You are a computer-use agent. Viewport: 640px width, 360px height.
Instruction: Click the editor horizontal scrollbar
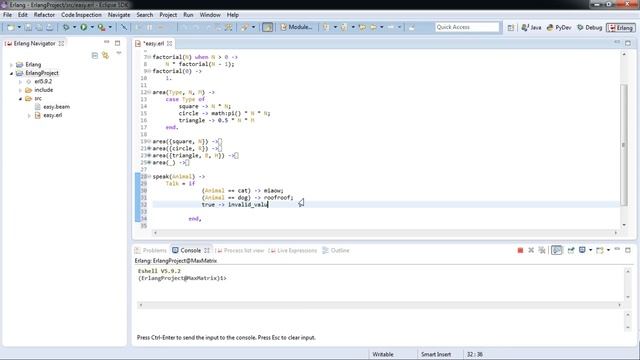coord(385,233)
